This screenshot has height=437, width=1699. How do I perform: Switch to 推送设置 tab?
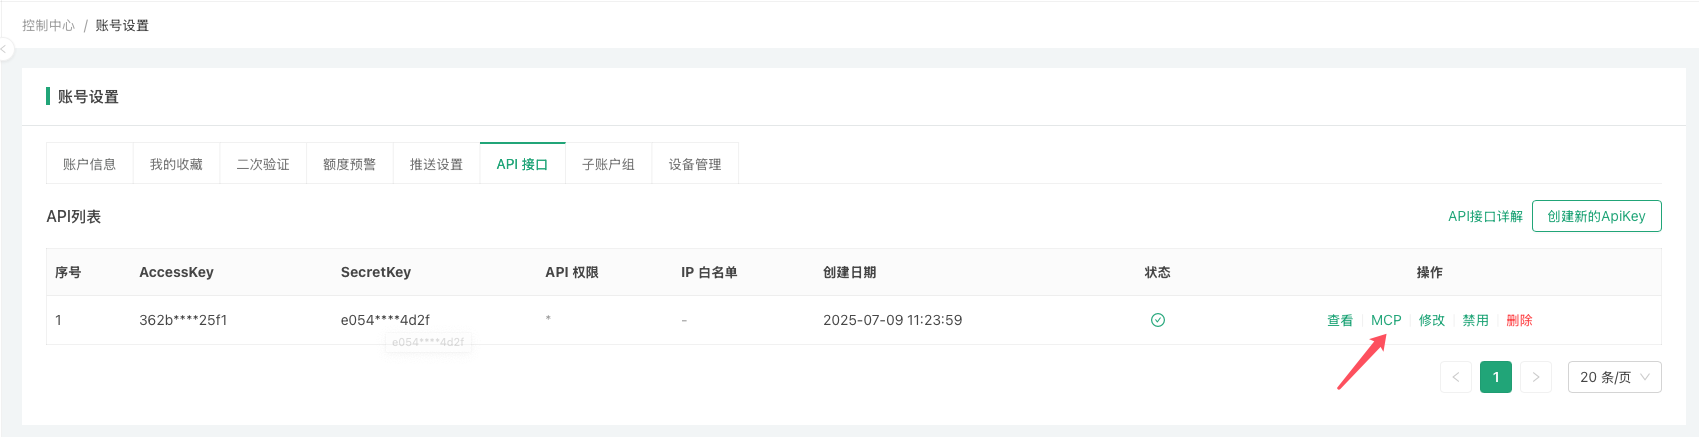[436, 164]
